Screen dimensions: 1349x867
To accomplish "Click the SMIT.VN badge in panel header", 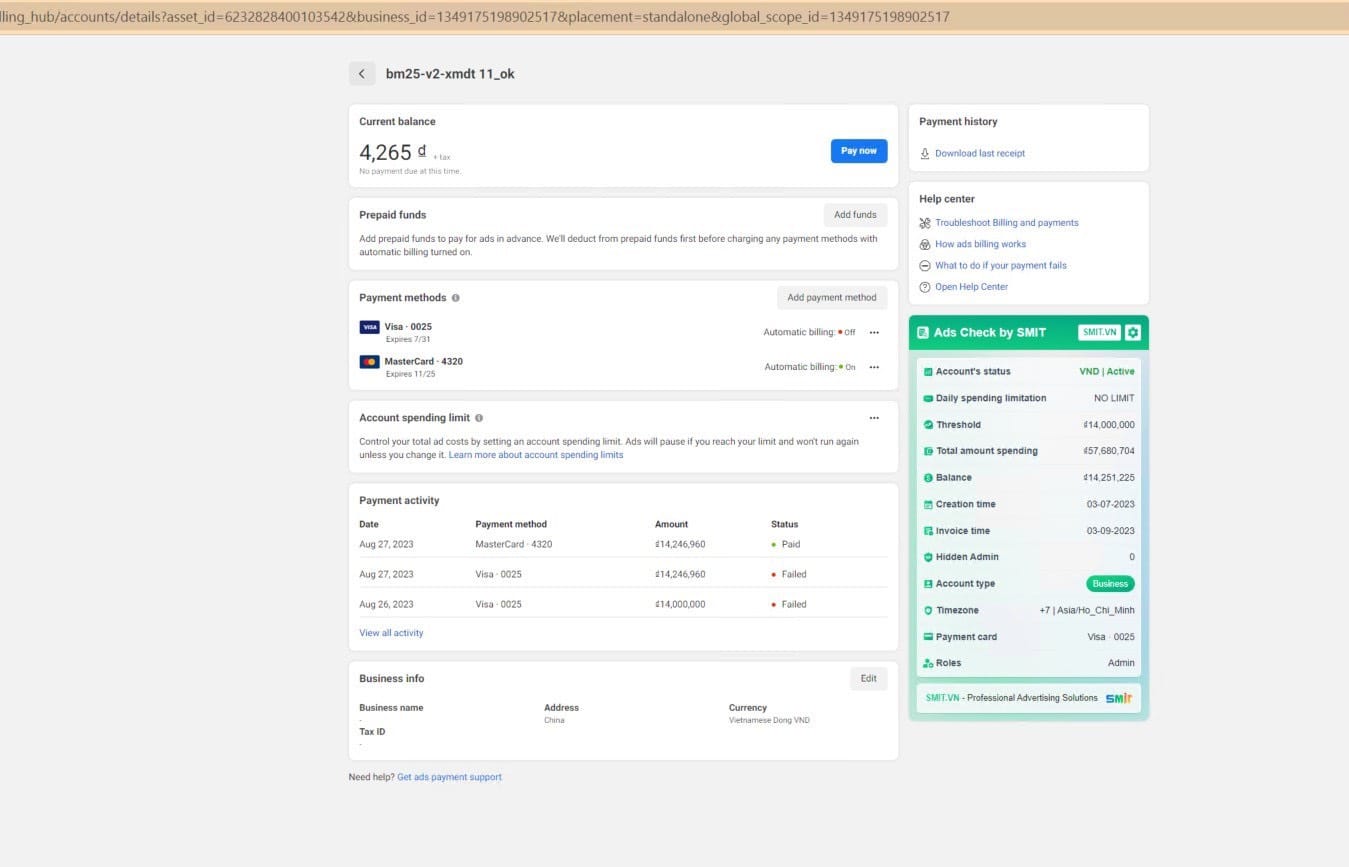I will [x=1098, y=332].
